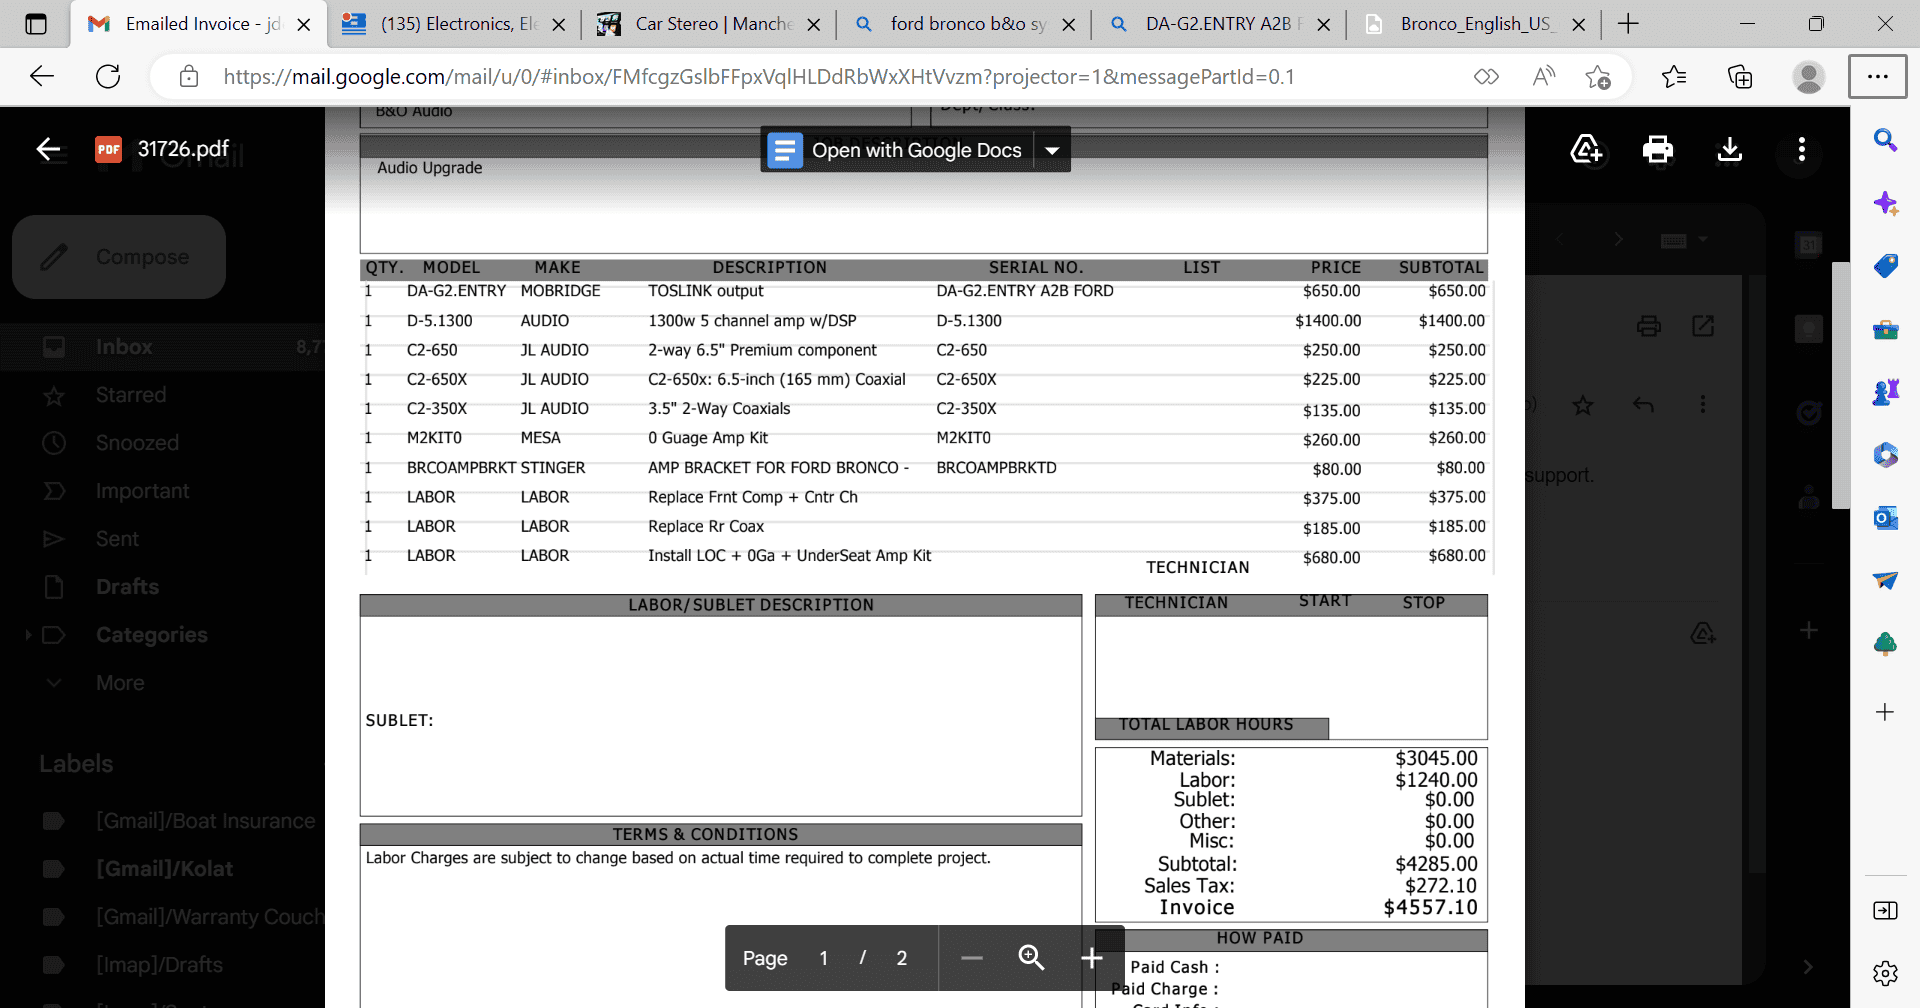The image size is (1920, 1008).
Task: Select the invoice total $4557.10
Action: click(1430, 908)
